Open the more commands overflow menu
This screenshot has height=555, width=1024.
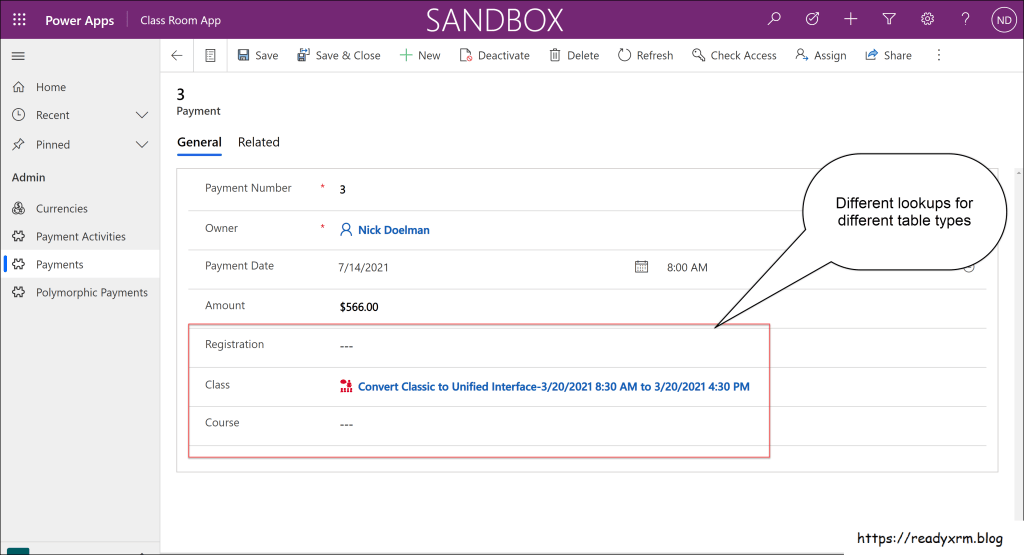[x=938, y=56]
